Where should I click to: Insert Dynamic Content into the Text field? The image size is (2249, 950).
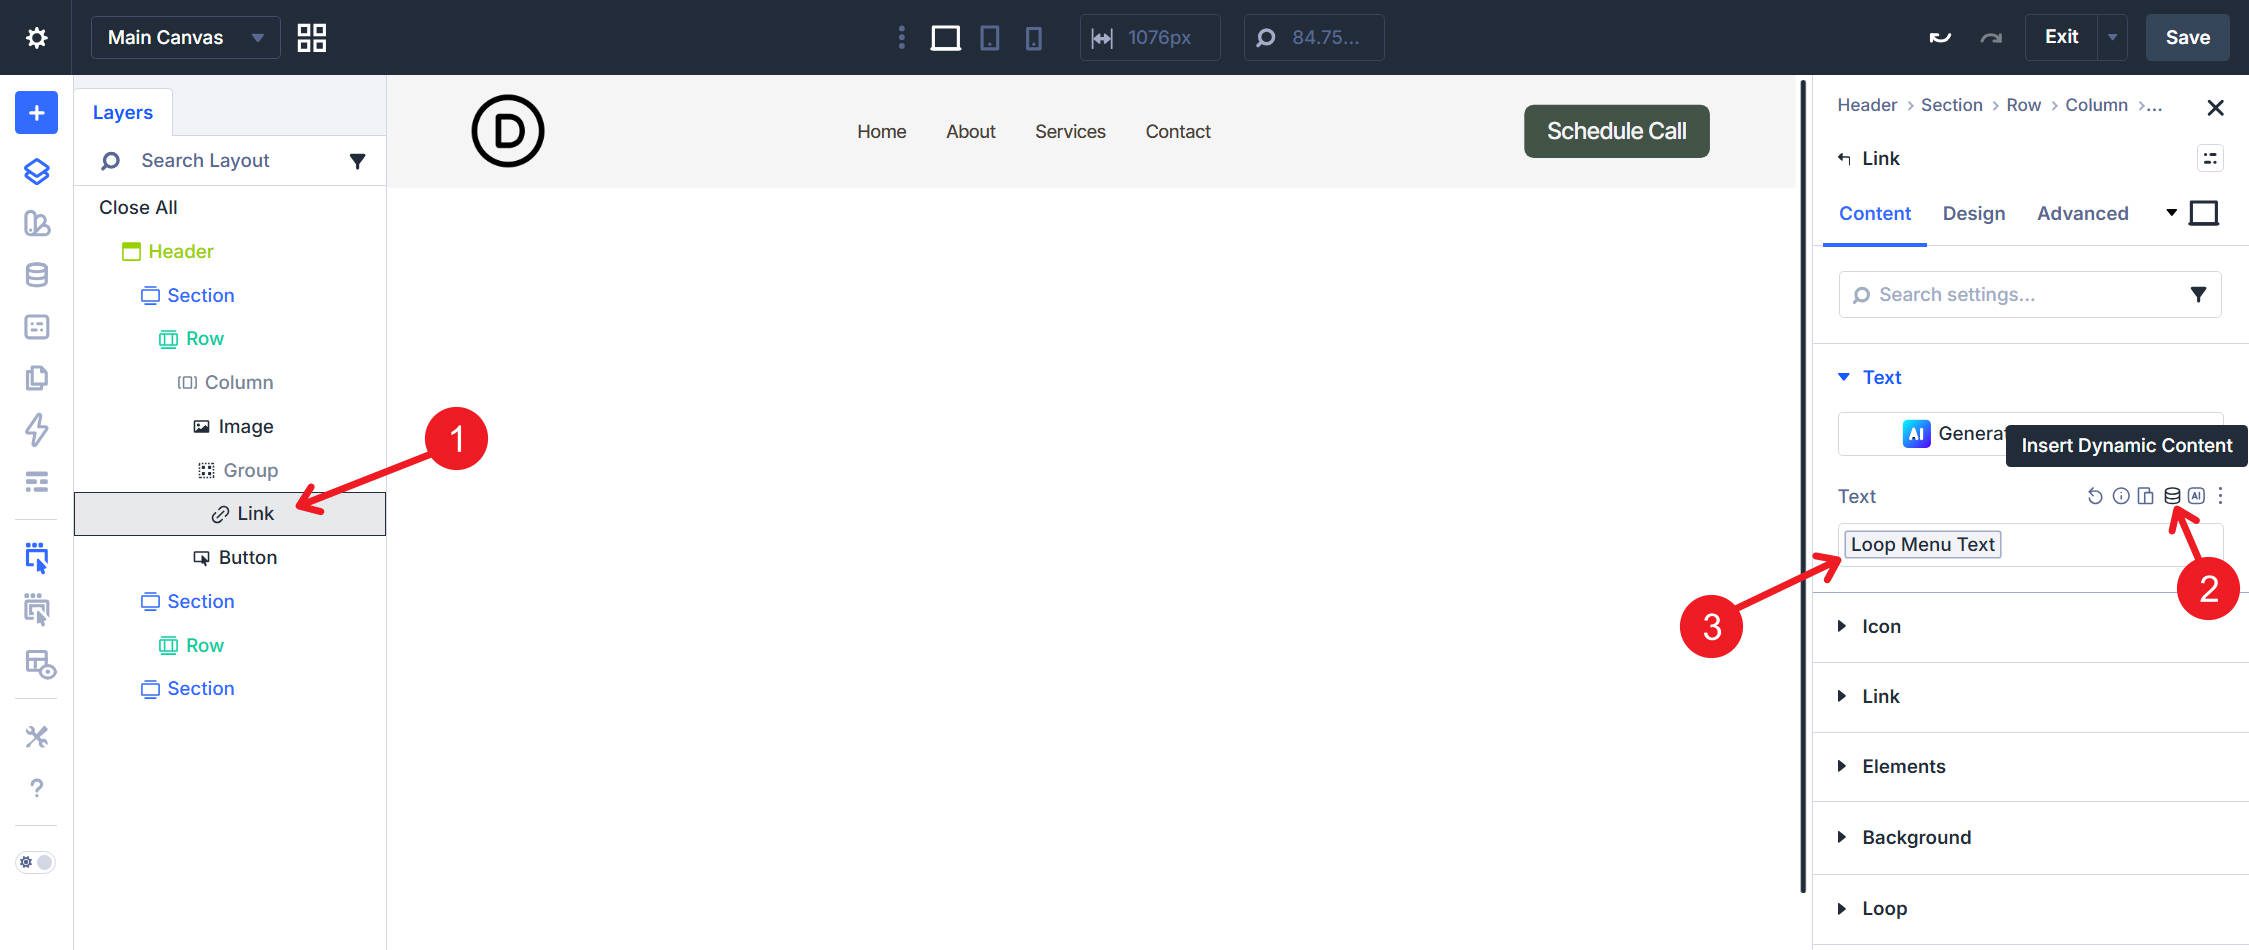click(2170, 494)
